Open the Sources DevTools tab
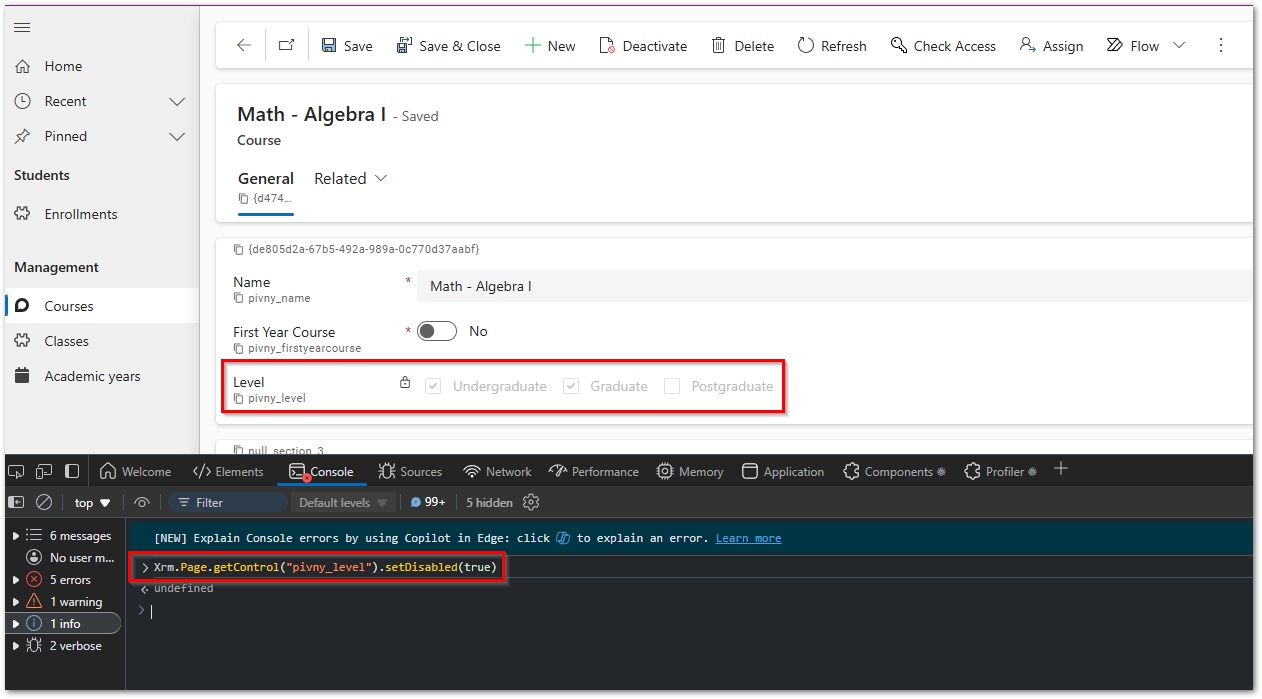1262x699 pixels. [x=410, y=471]
